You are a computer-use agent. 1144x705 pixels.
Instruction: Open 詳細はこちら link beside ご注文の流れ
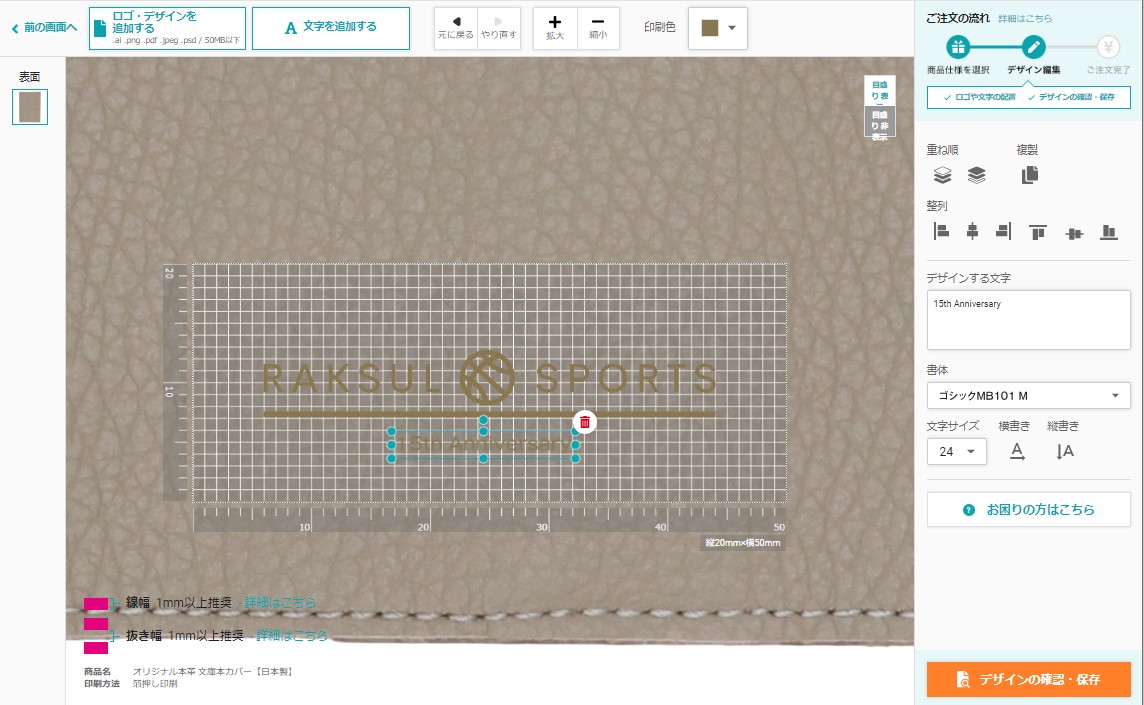pos(1025,19)
